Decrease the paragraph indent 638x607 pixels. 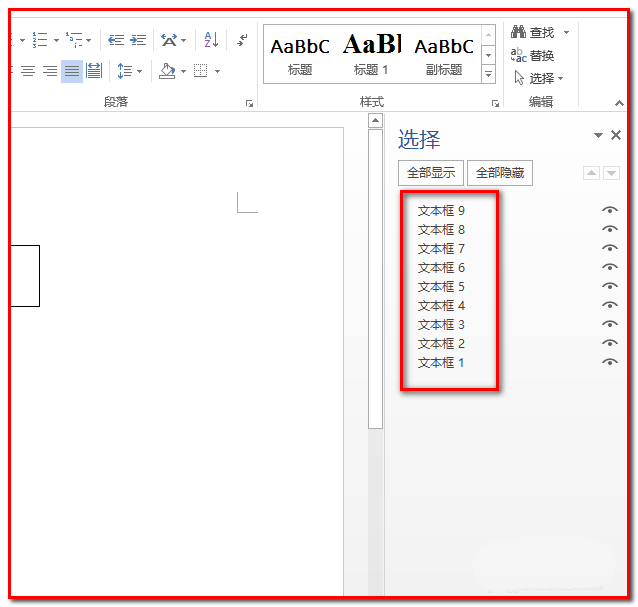coord(116,40)
